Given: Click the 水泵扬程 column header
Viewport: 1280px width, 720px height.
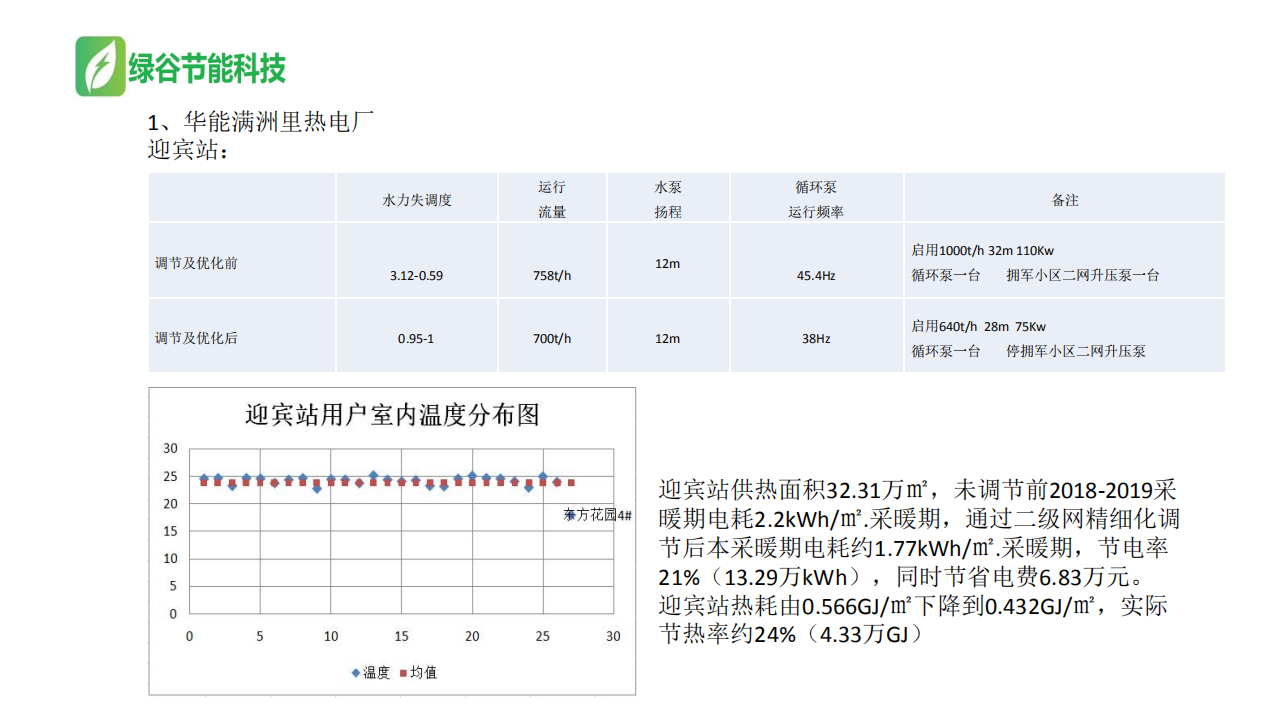Looking at the screenshot, I should [x=668, y=199].
